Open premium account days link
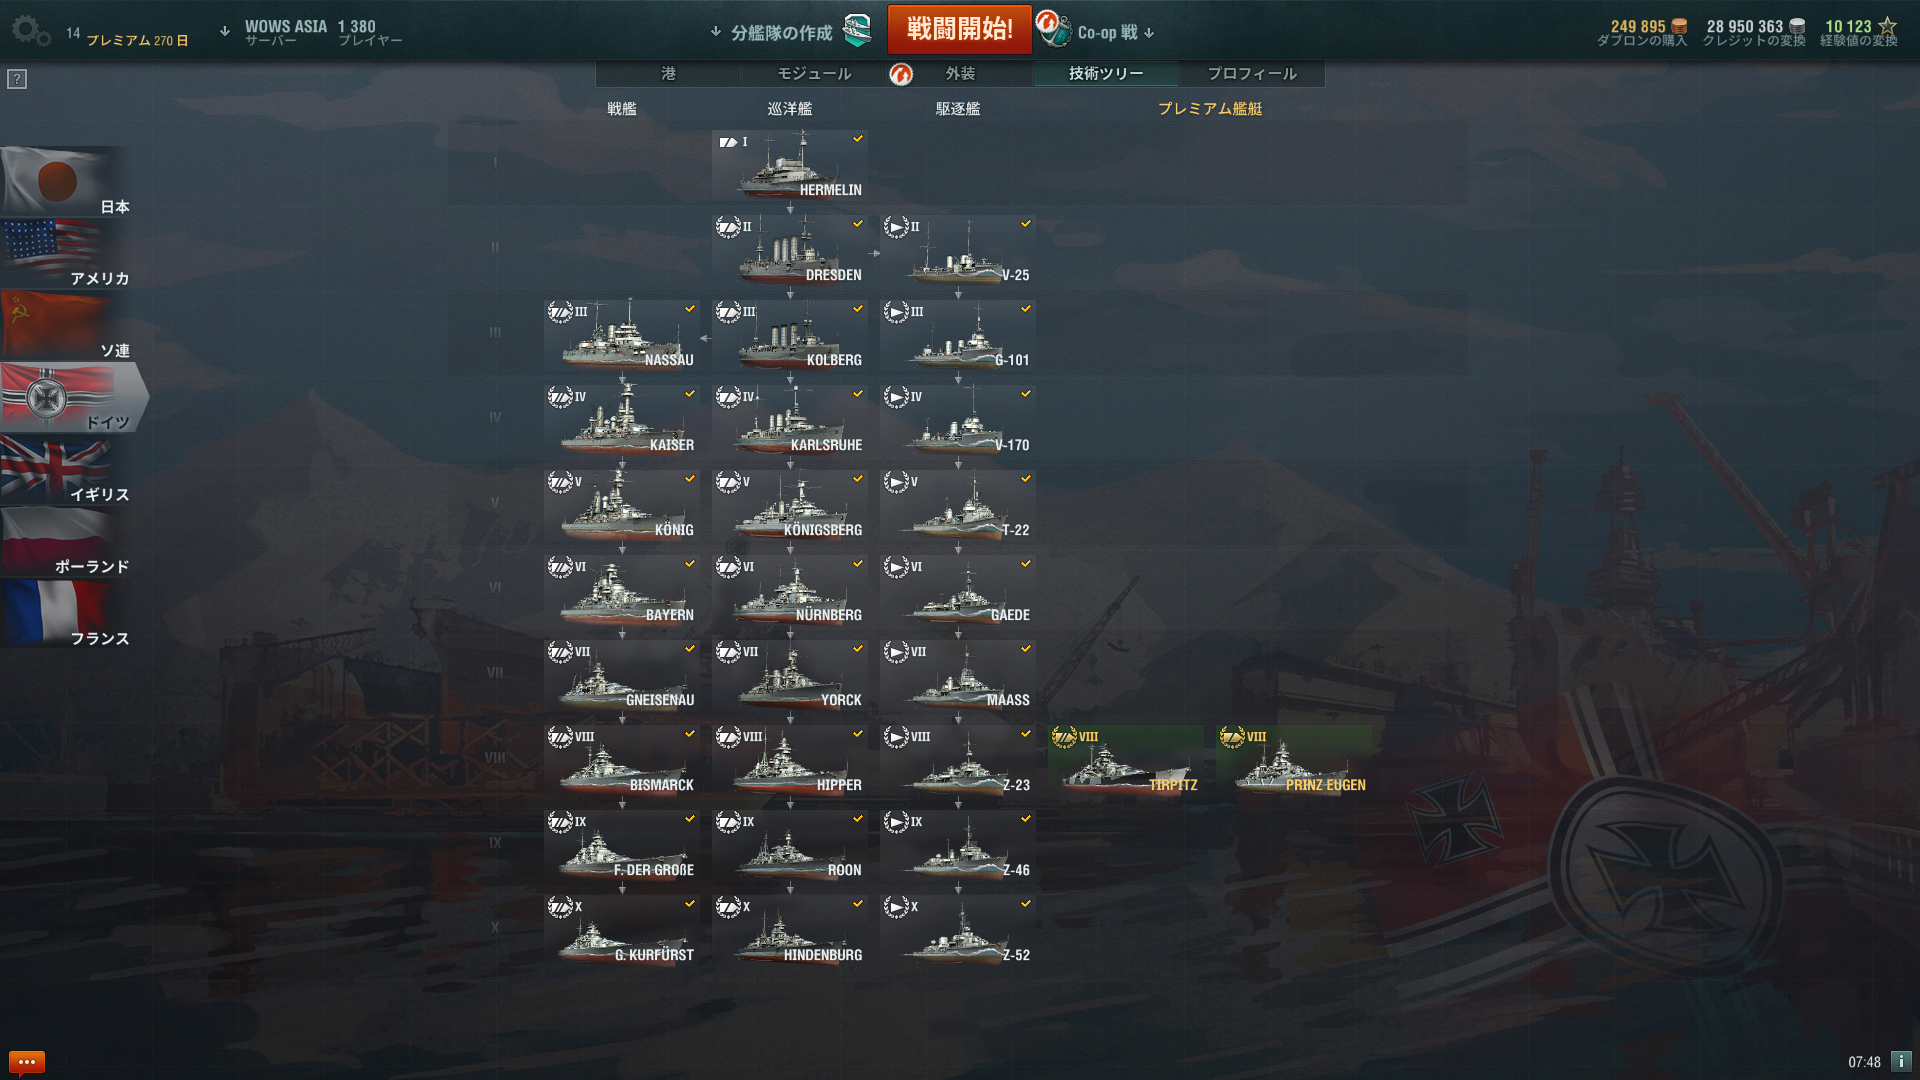The width and height of the screenshot is (1920, 1080). (x=137, y=40)
